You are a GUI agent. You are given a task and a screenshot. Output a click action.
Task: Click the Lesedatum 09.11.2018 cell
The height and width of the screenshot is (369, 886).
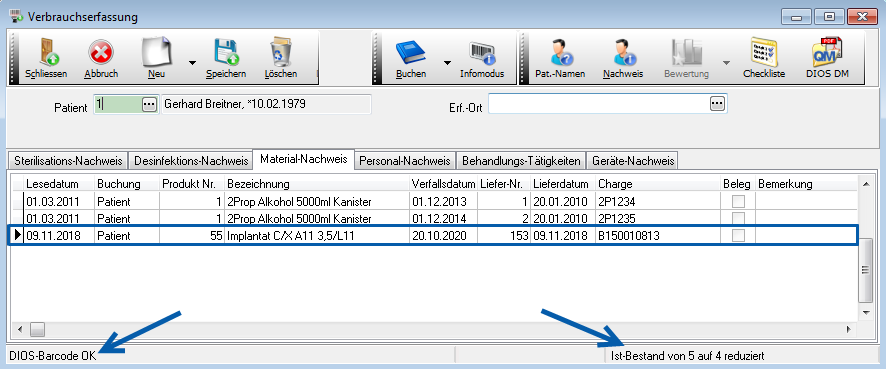click(59, 236)
